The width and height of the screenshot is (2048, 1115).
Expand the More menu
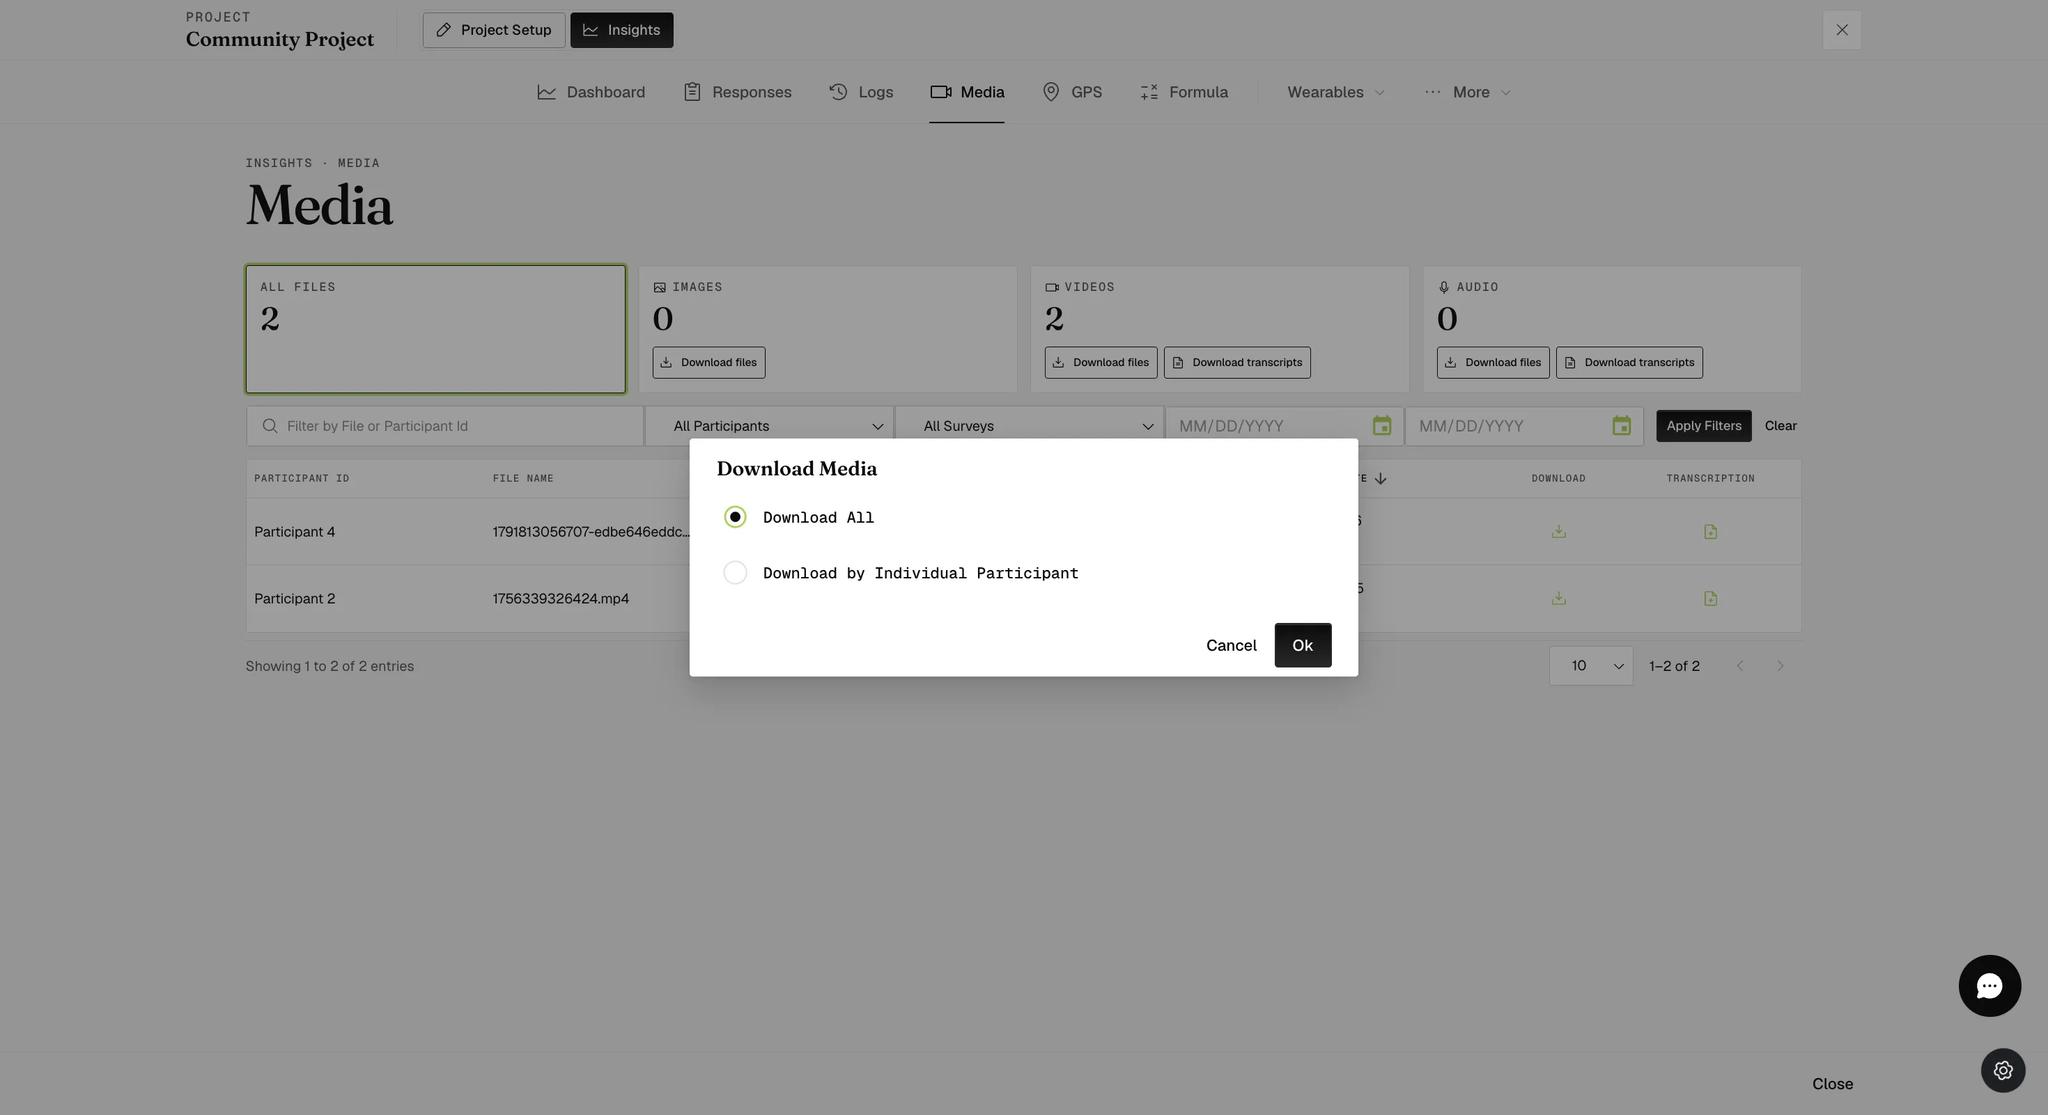[1467, 92]
